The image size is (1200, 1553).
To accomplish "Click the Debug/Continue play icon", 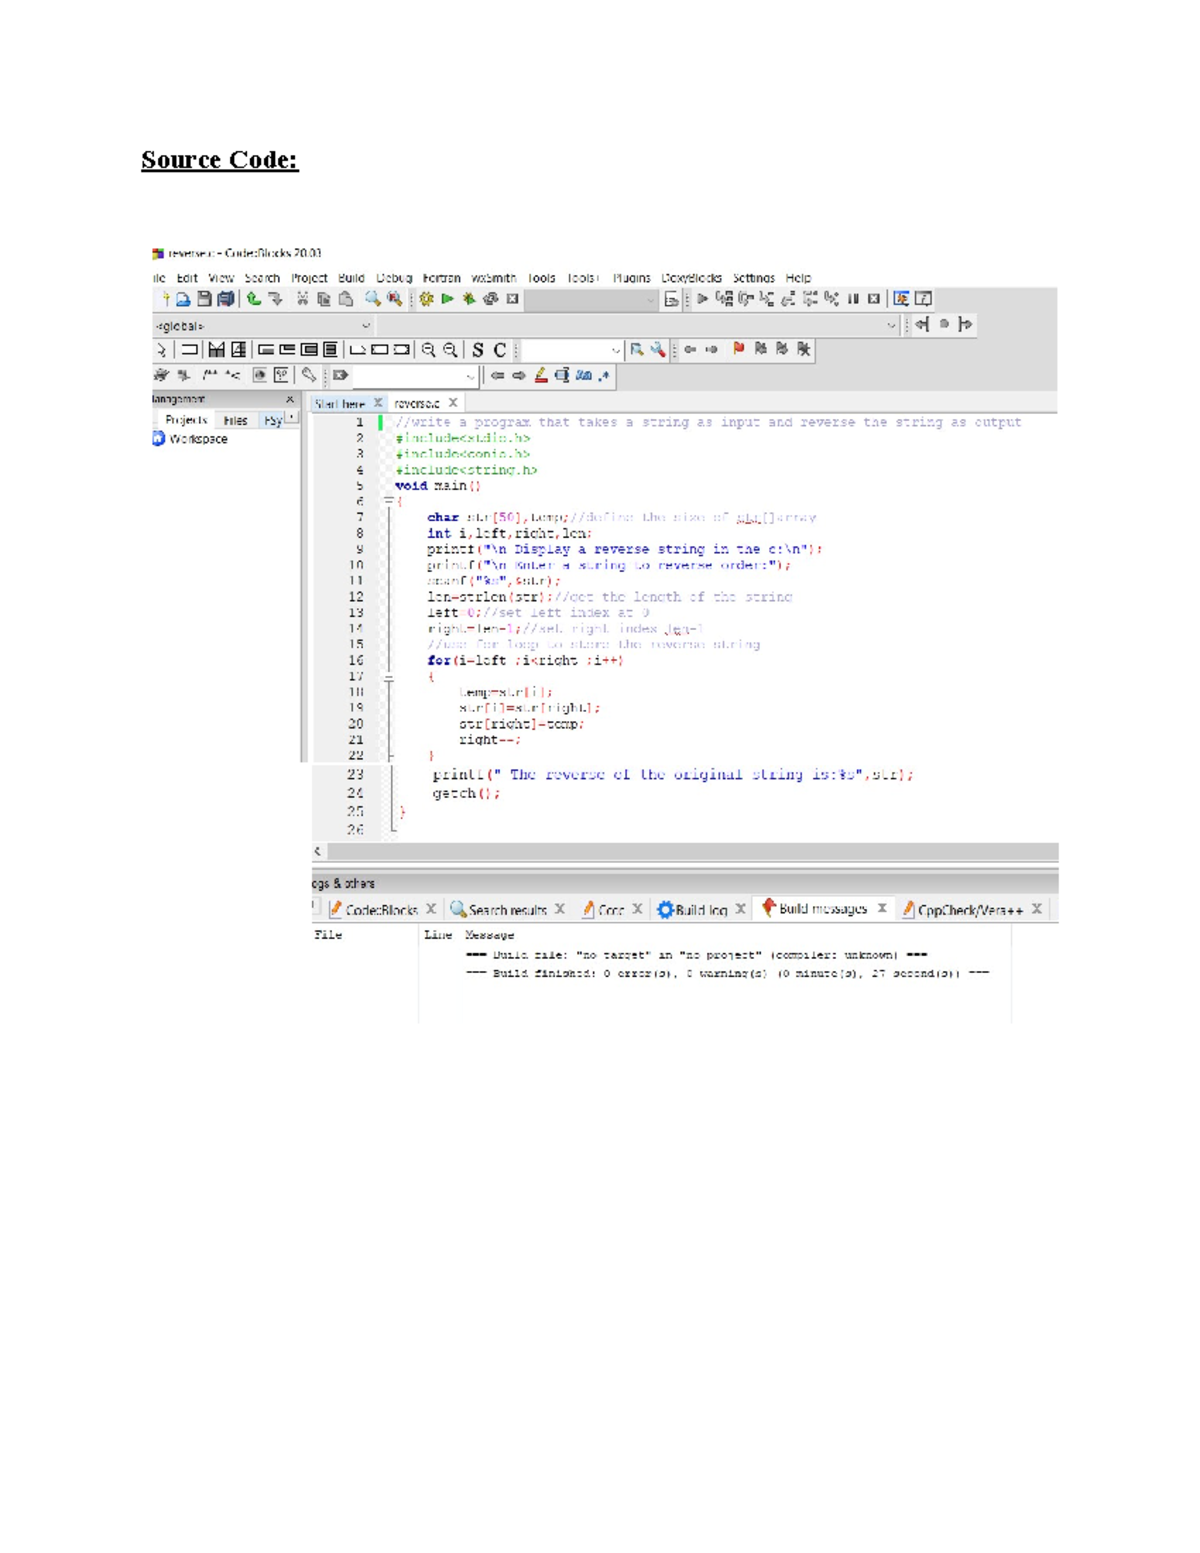I will pyautogui.click(x=702, y=299).
